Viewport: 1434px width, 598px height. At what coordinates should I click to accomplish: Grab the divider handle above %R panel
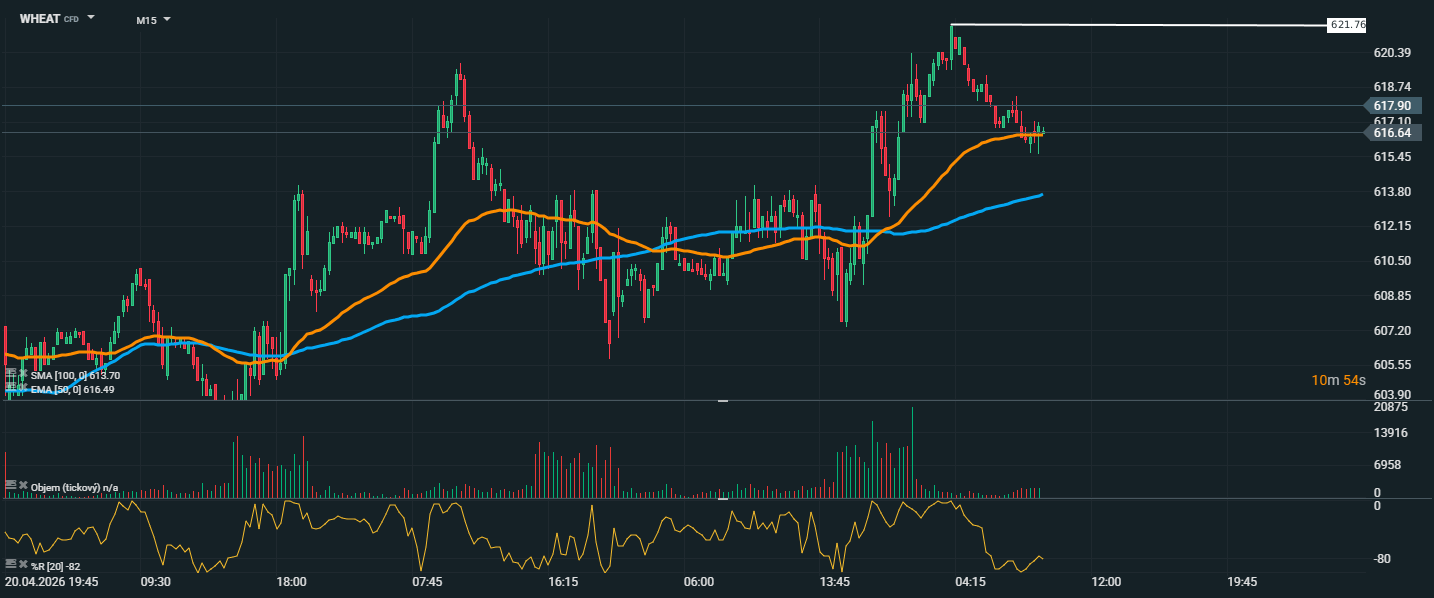pyautogui.click(x=723, y=498)
